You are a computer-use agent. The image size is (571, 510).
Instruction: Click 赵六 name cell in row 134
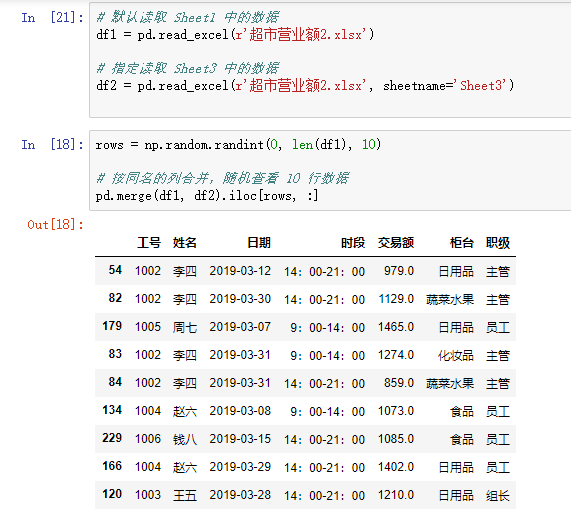pyautogui.click(x=185, y=411)
